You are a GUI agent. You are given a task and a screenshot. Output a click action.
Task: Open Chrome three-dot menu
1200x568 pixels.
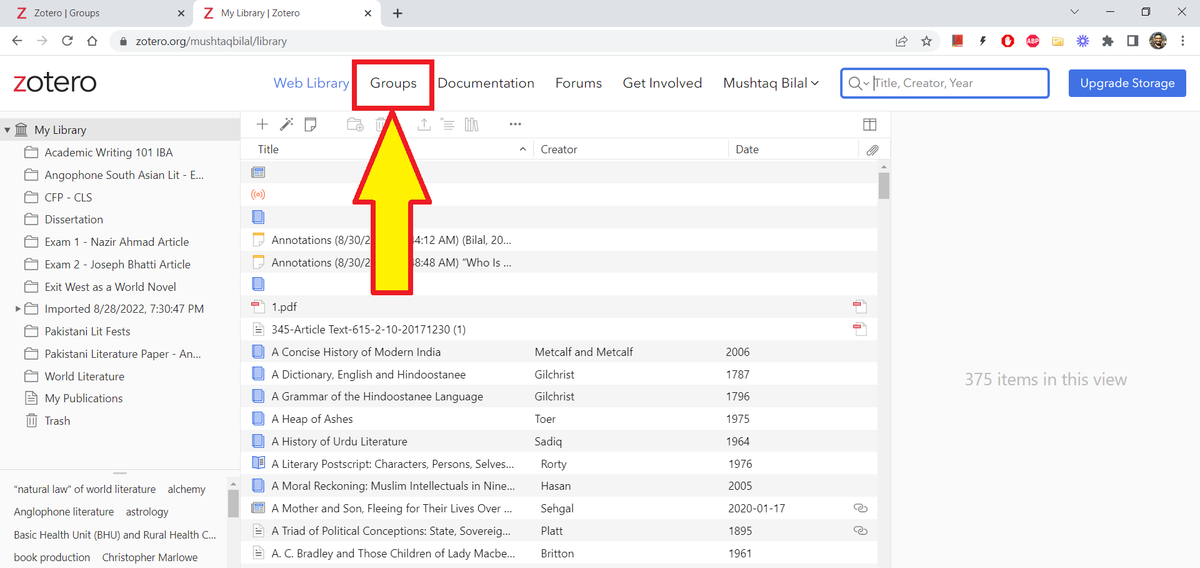[x=1183, y=41]
